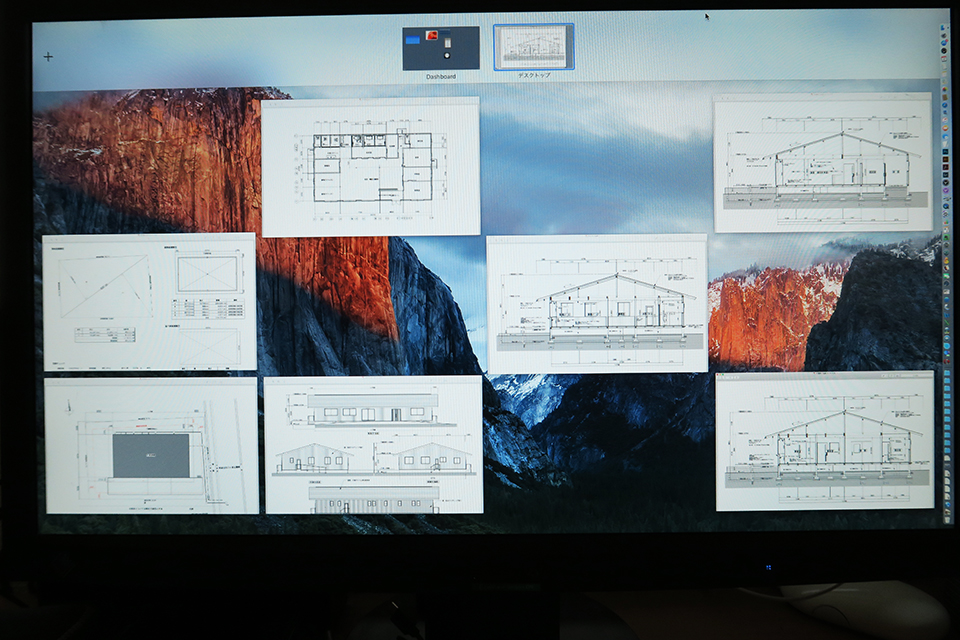Open the land area calculation drawing window
Image resolution: width=960 pixels, height=640 pixels.
pyautogui.click(x=149, y=302)
